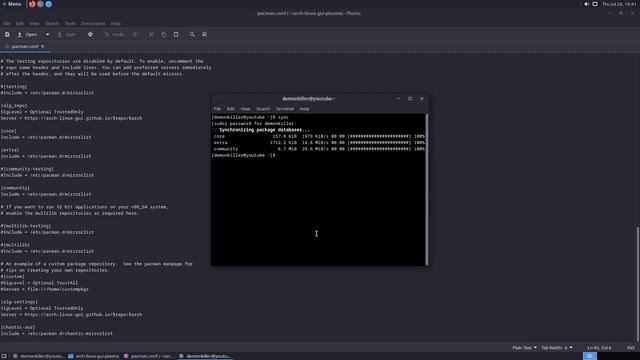Click the gray launcher icon in top panel
The image size is (640, 360).
coord(40,4)
